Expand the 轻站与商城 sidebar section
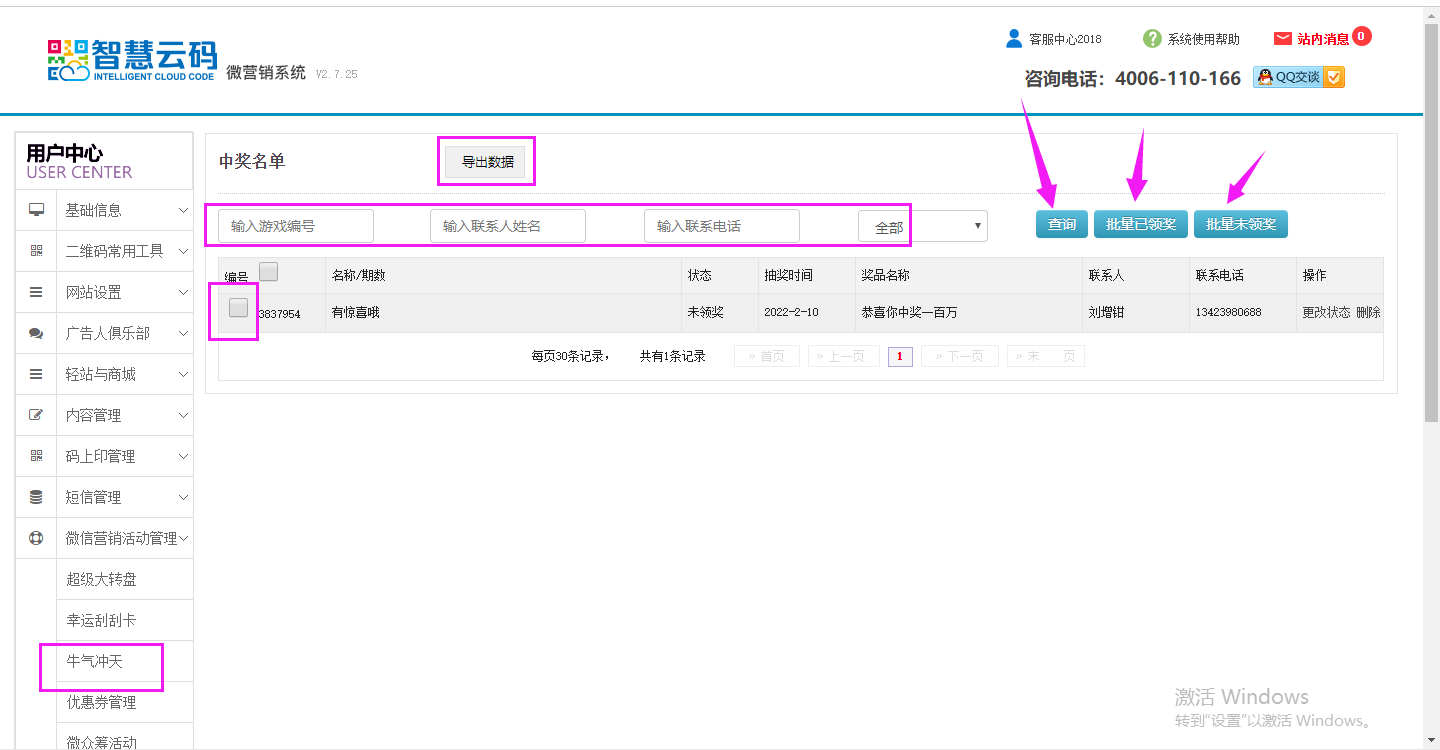 point(104,374)
